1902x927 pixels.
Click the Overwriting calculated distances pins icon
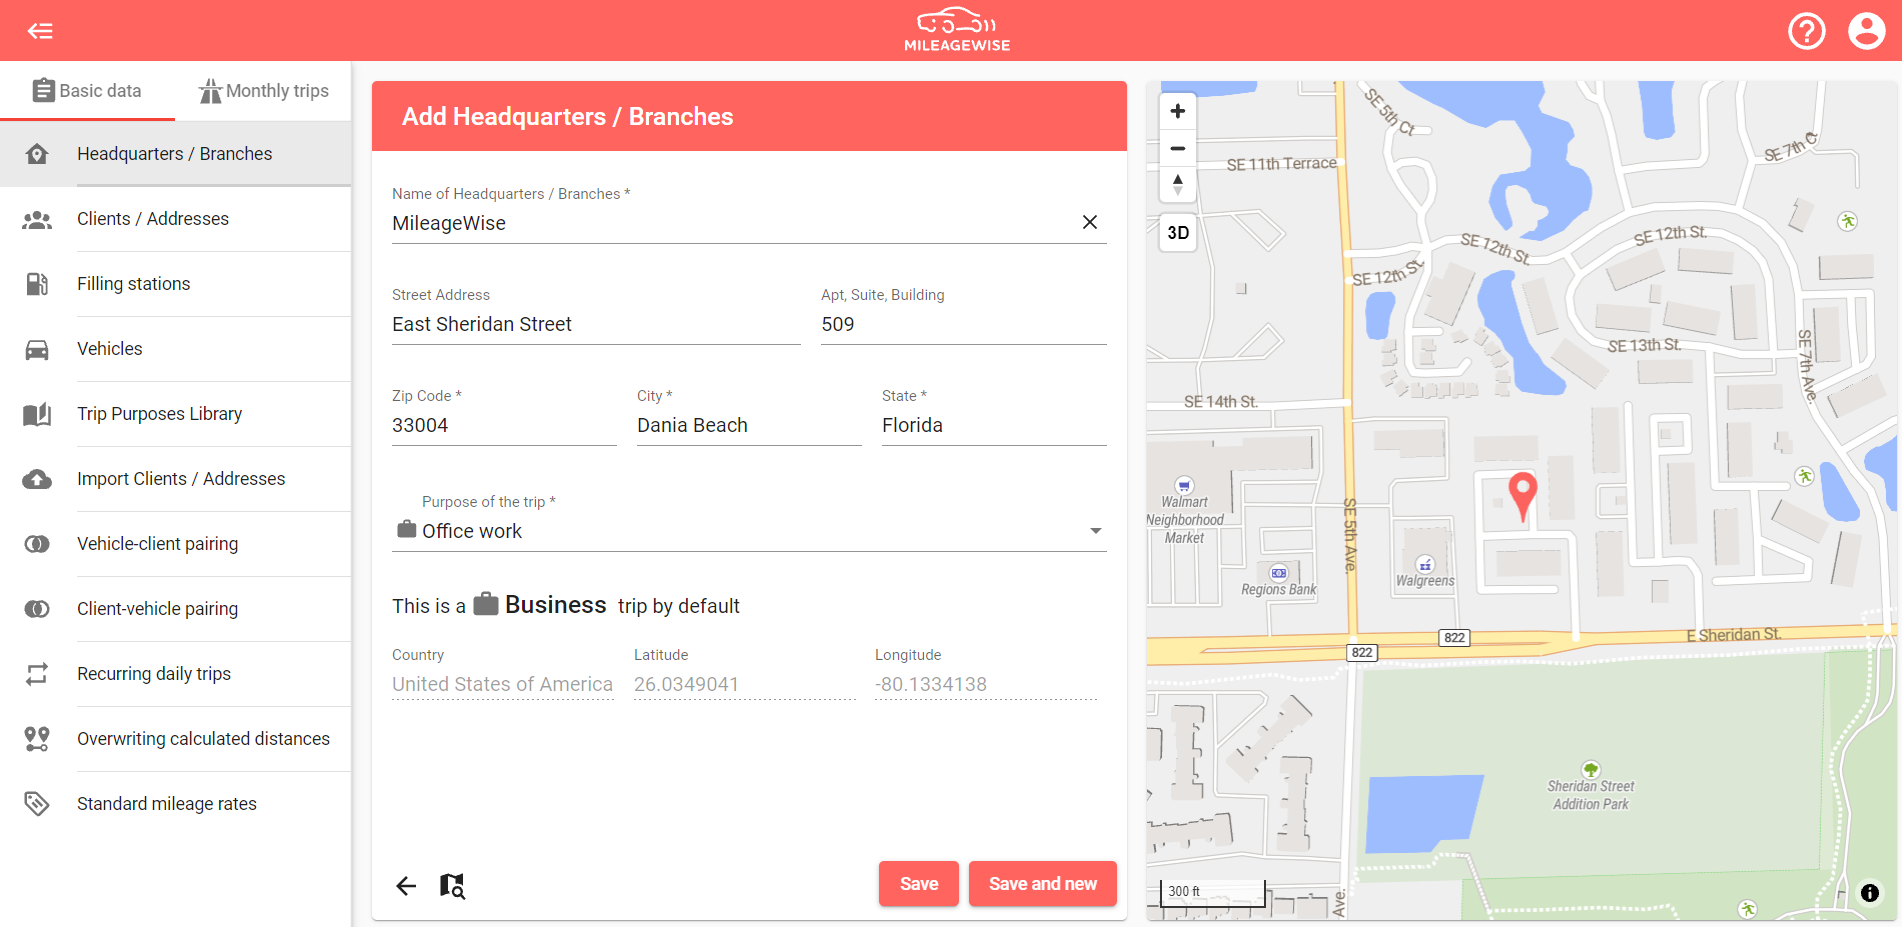pos(37,739)
